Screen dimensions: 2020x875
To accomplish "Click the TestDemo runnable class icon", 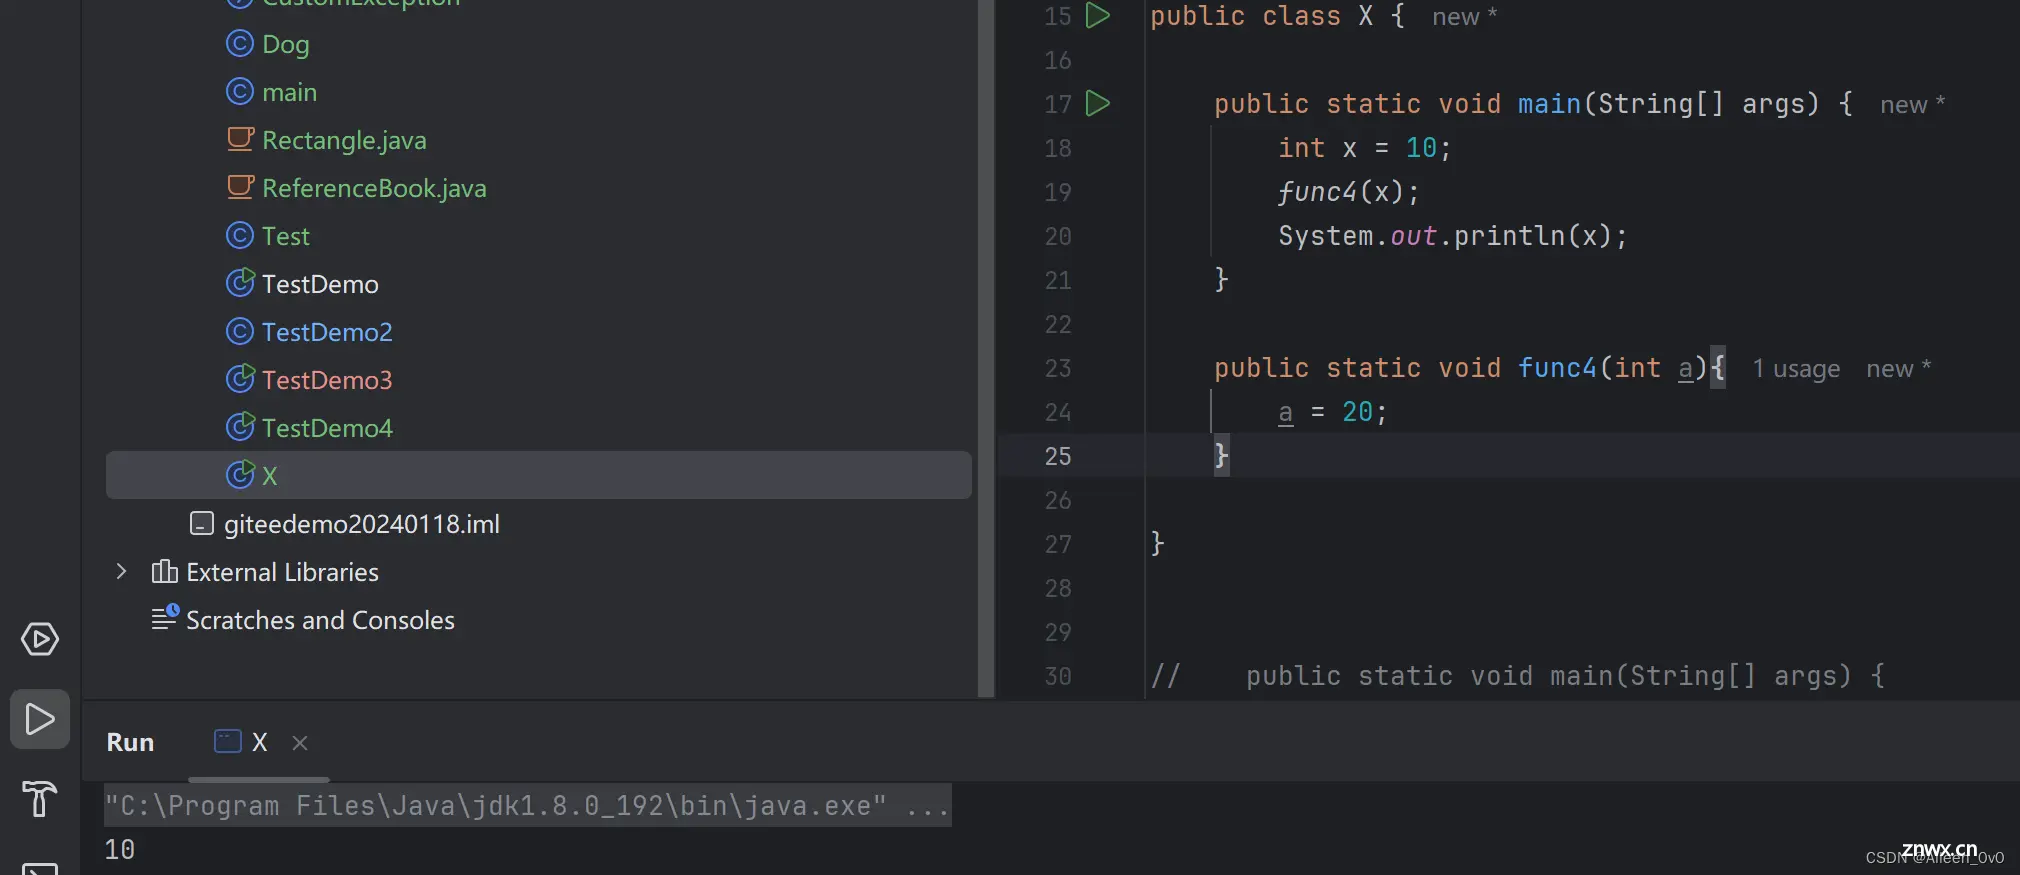I will (240, 283).
